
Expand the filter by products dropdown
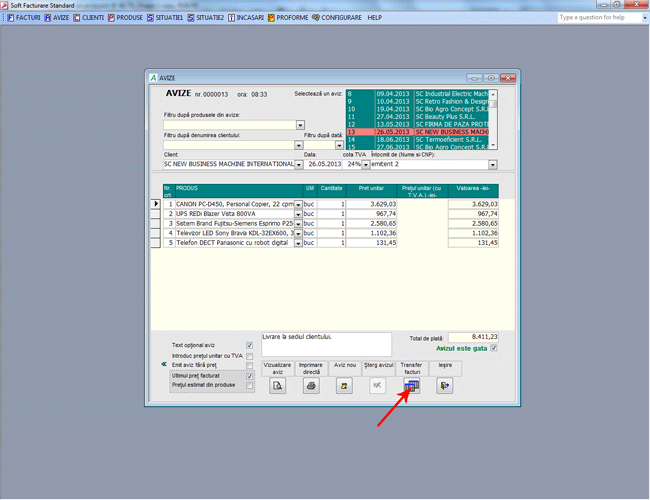tap(301, 125)
